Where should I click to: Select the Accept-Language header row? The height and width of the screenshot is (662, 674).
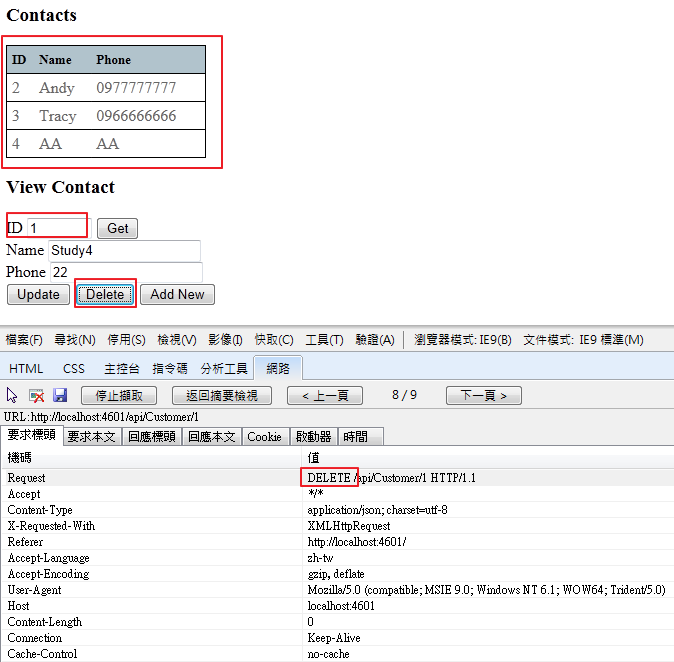[337, 558]
